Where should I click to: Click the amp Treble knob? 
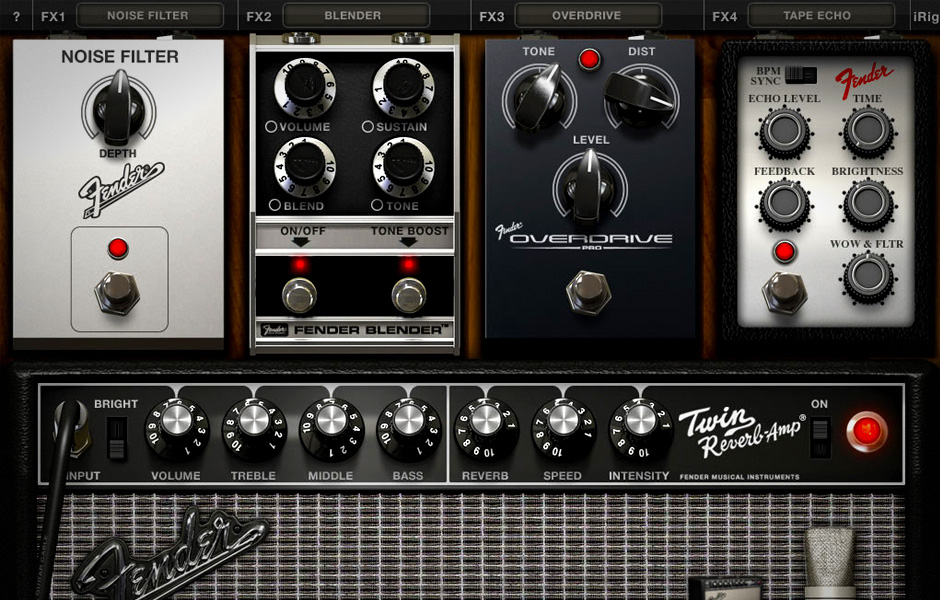pyautogui.click(x=254, y=430)
